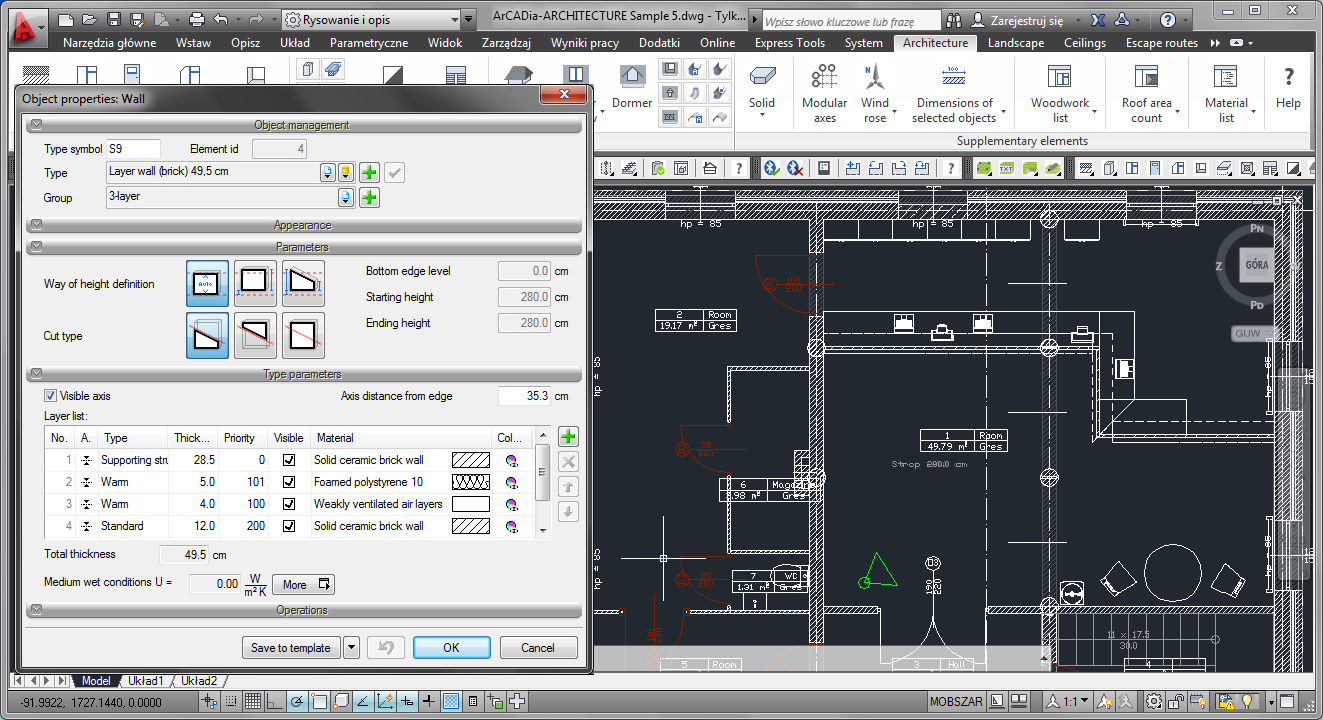The width and height of the screenshot is (1323, 720).
Task: Open color picker for Solid ceramic brick wall
Action: coord(511,460)
